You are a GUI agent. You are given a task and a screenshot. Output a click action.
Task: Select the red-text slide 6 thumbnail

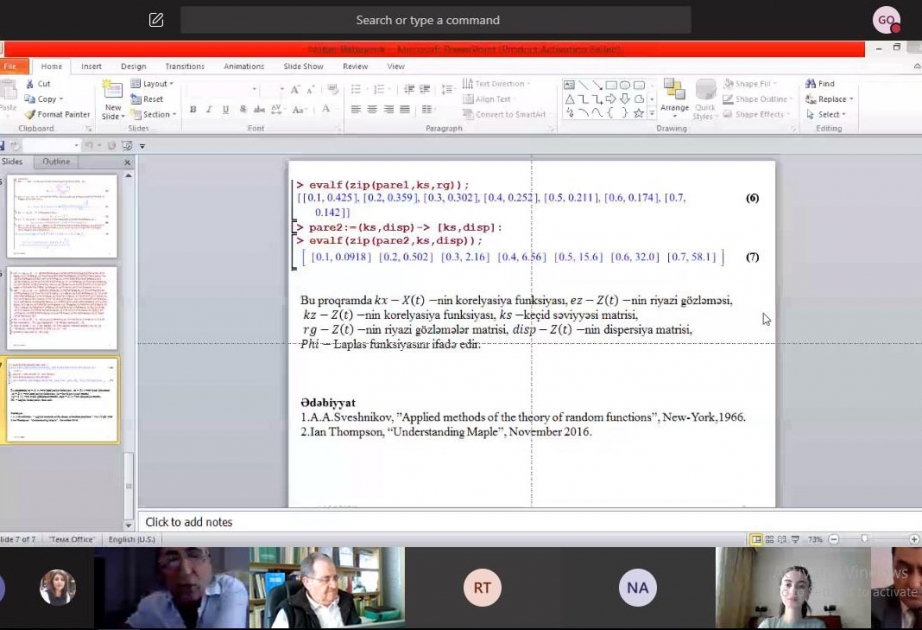click(62, 308)
